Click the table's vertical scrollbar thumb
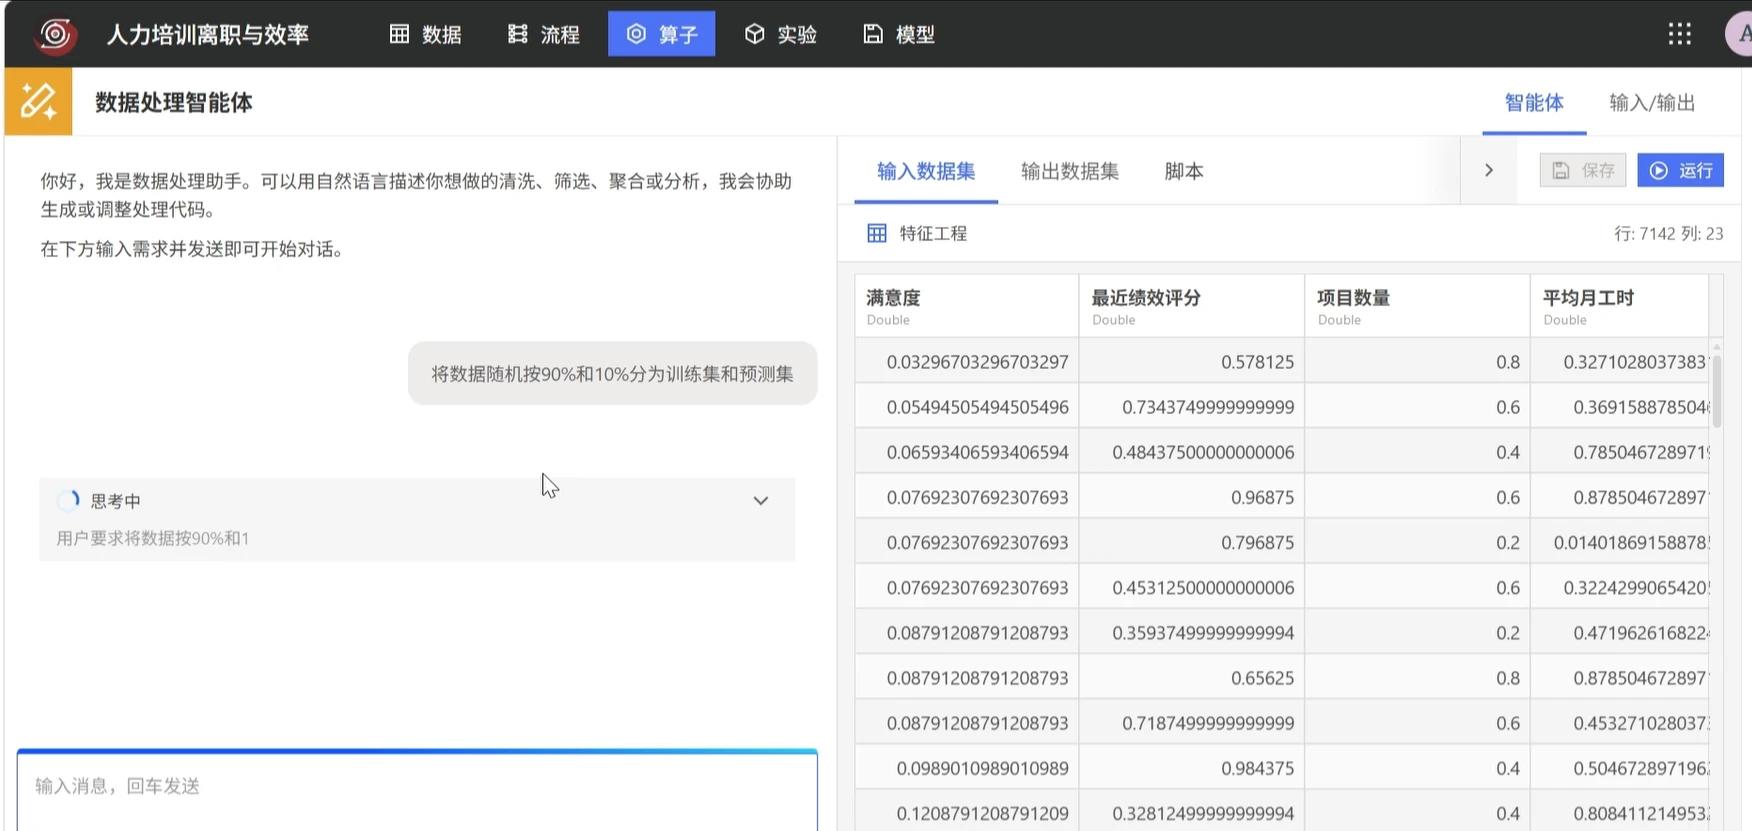Image resolution: width=1752 pixels, height=831 pixels. (x=1717, y=390)
